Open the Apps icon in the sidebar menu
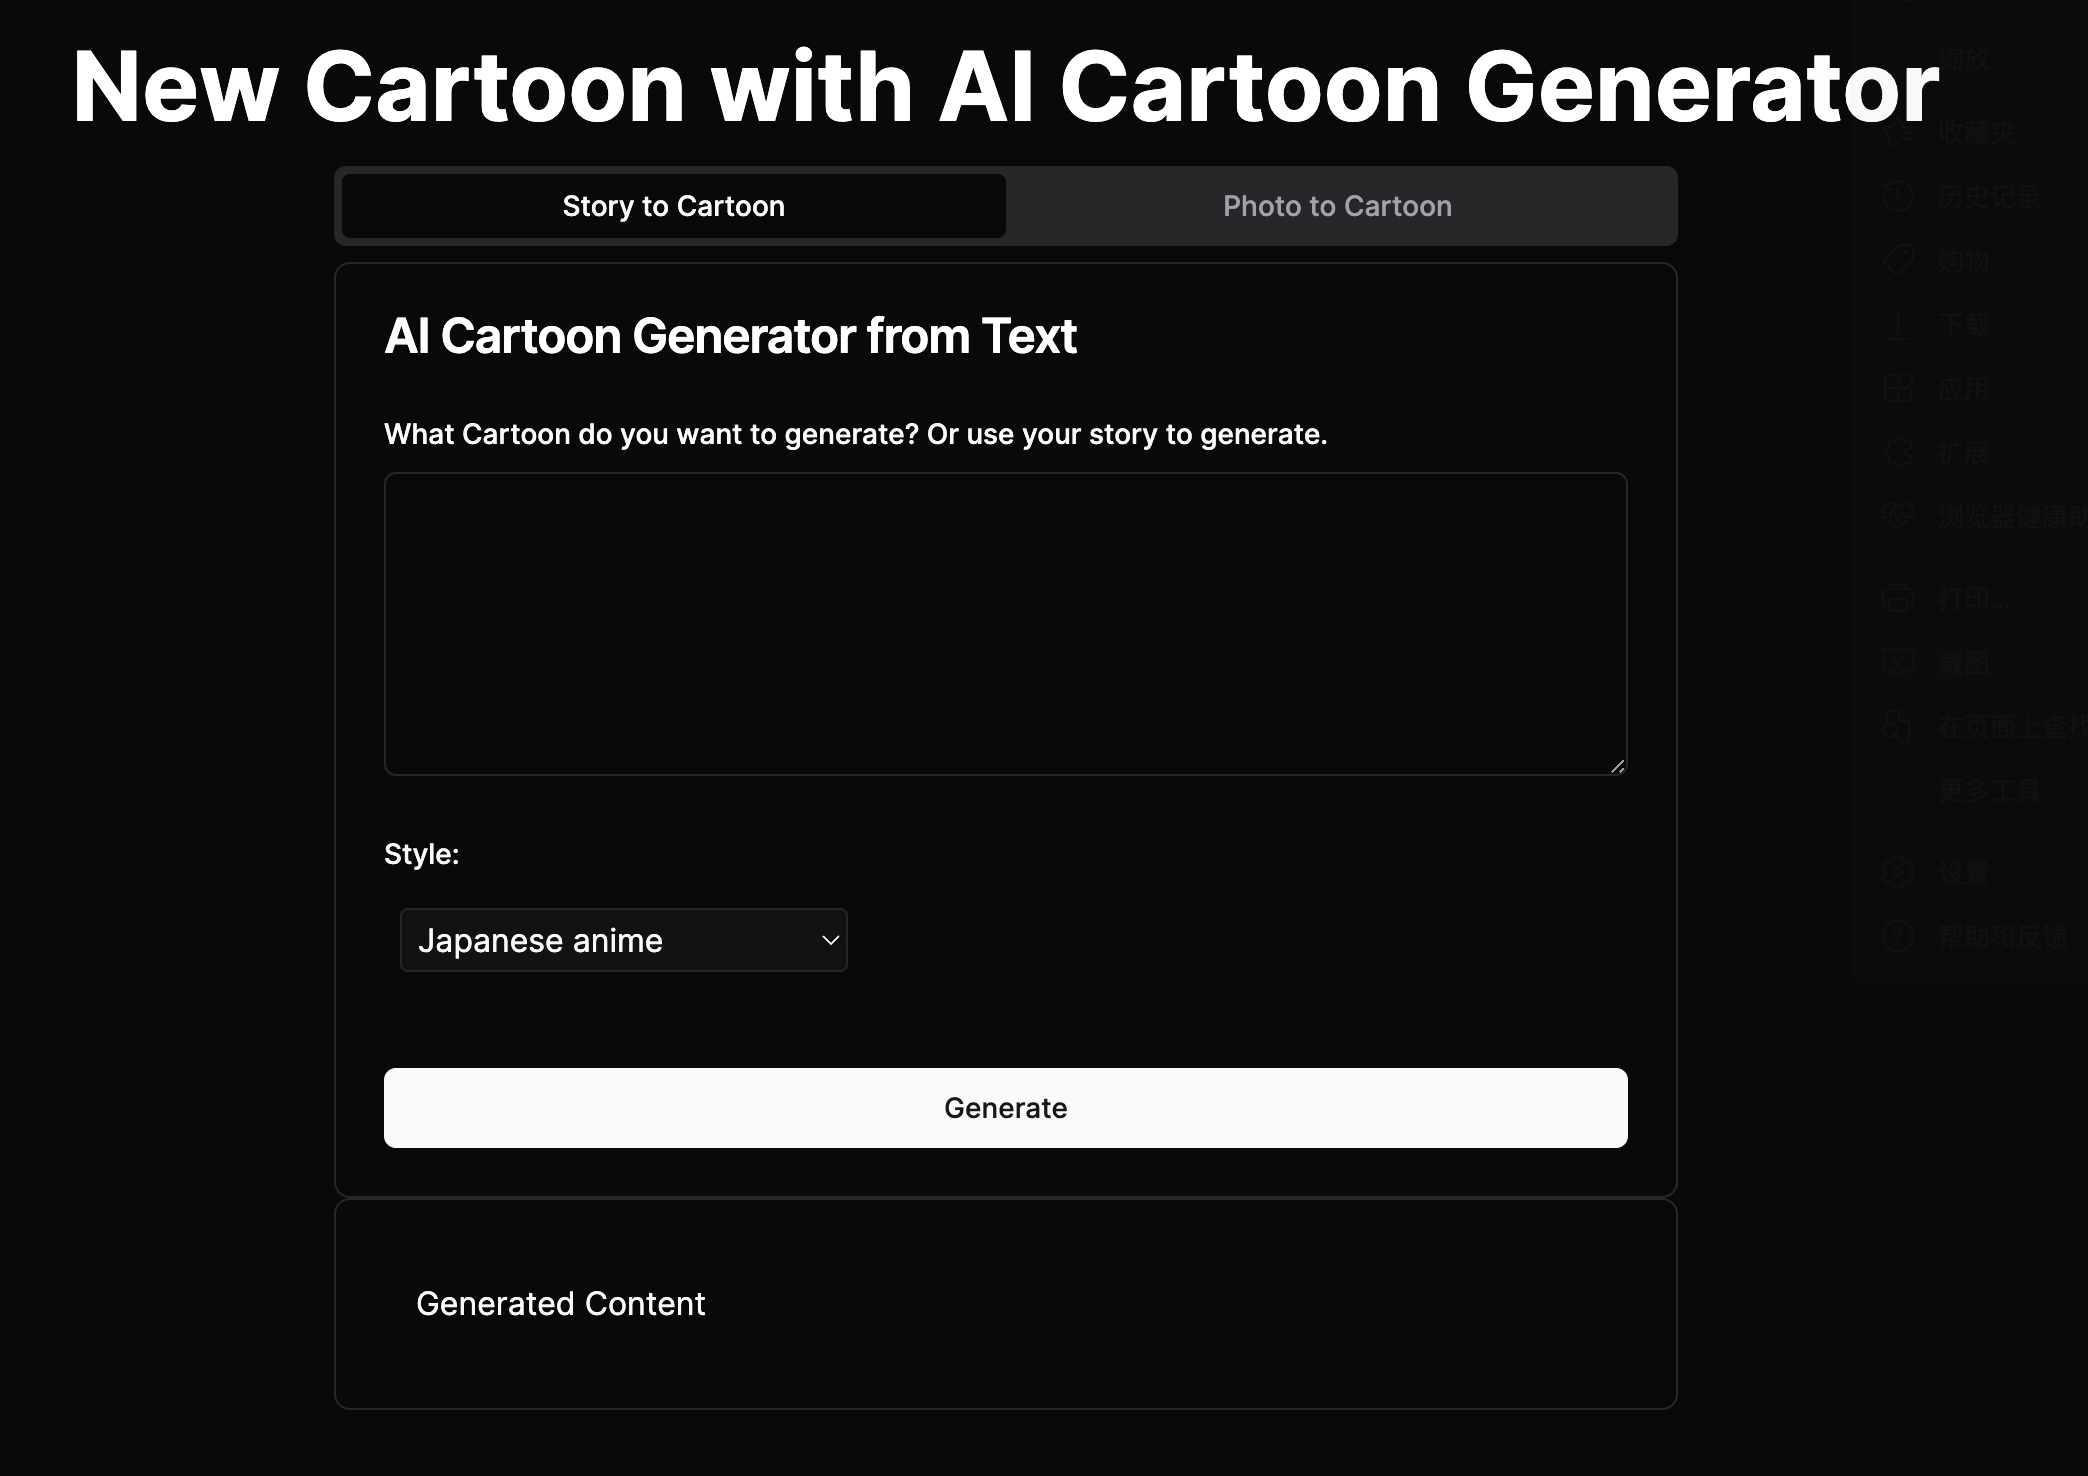This screenshot has height=1476, width=2088. [1897, 390]
